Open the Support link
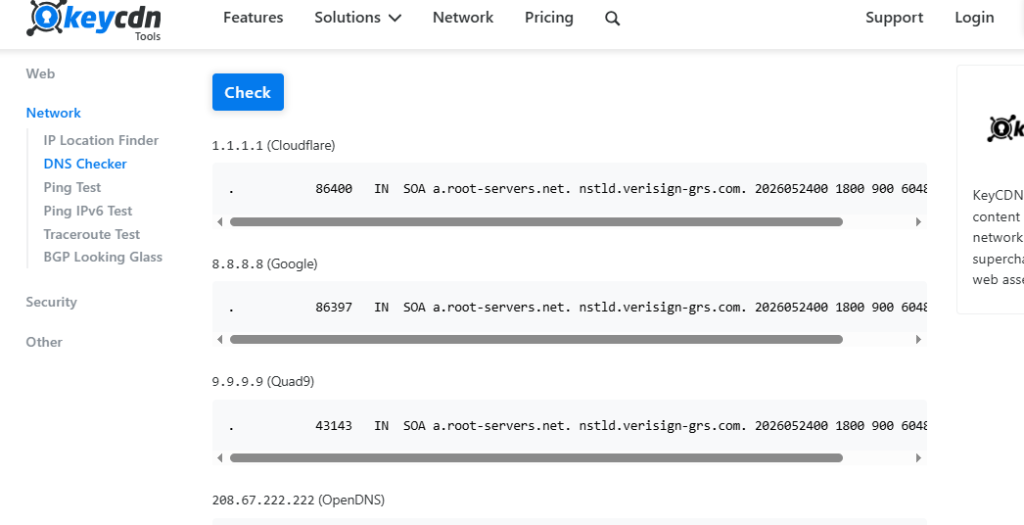Screen dimensions: 1024x525 click(x=894, y=18)
